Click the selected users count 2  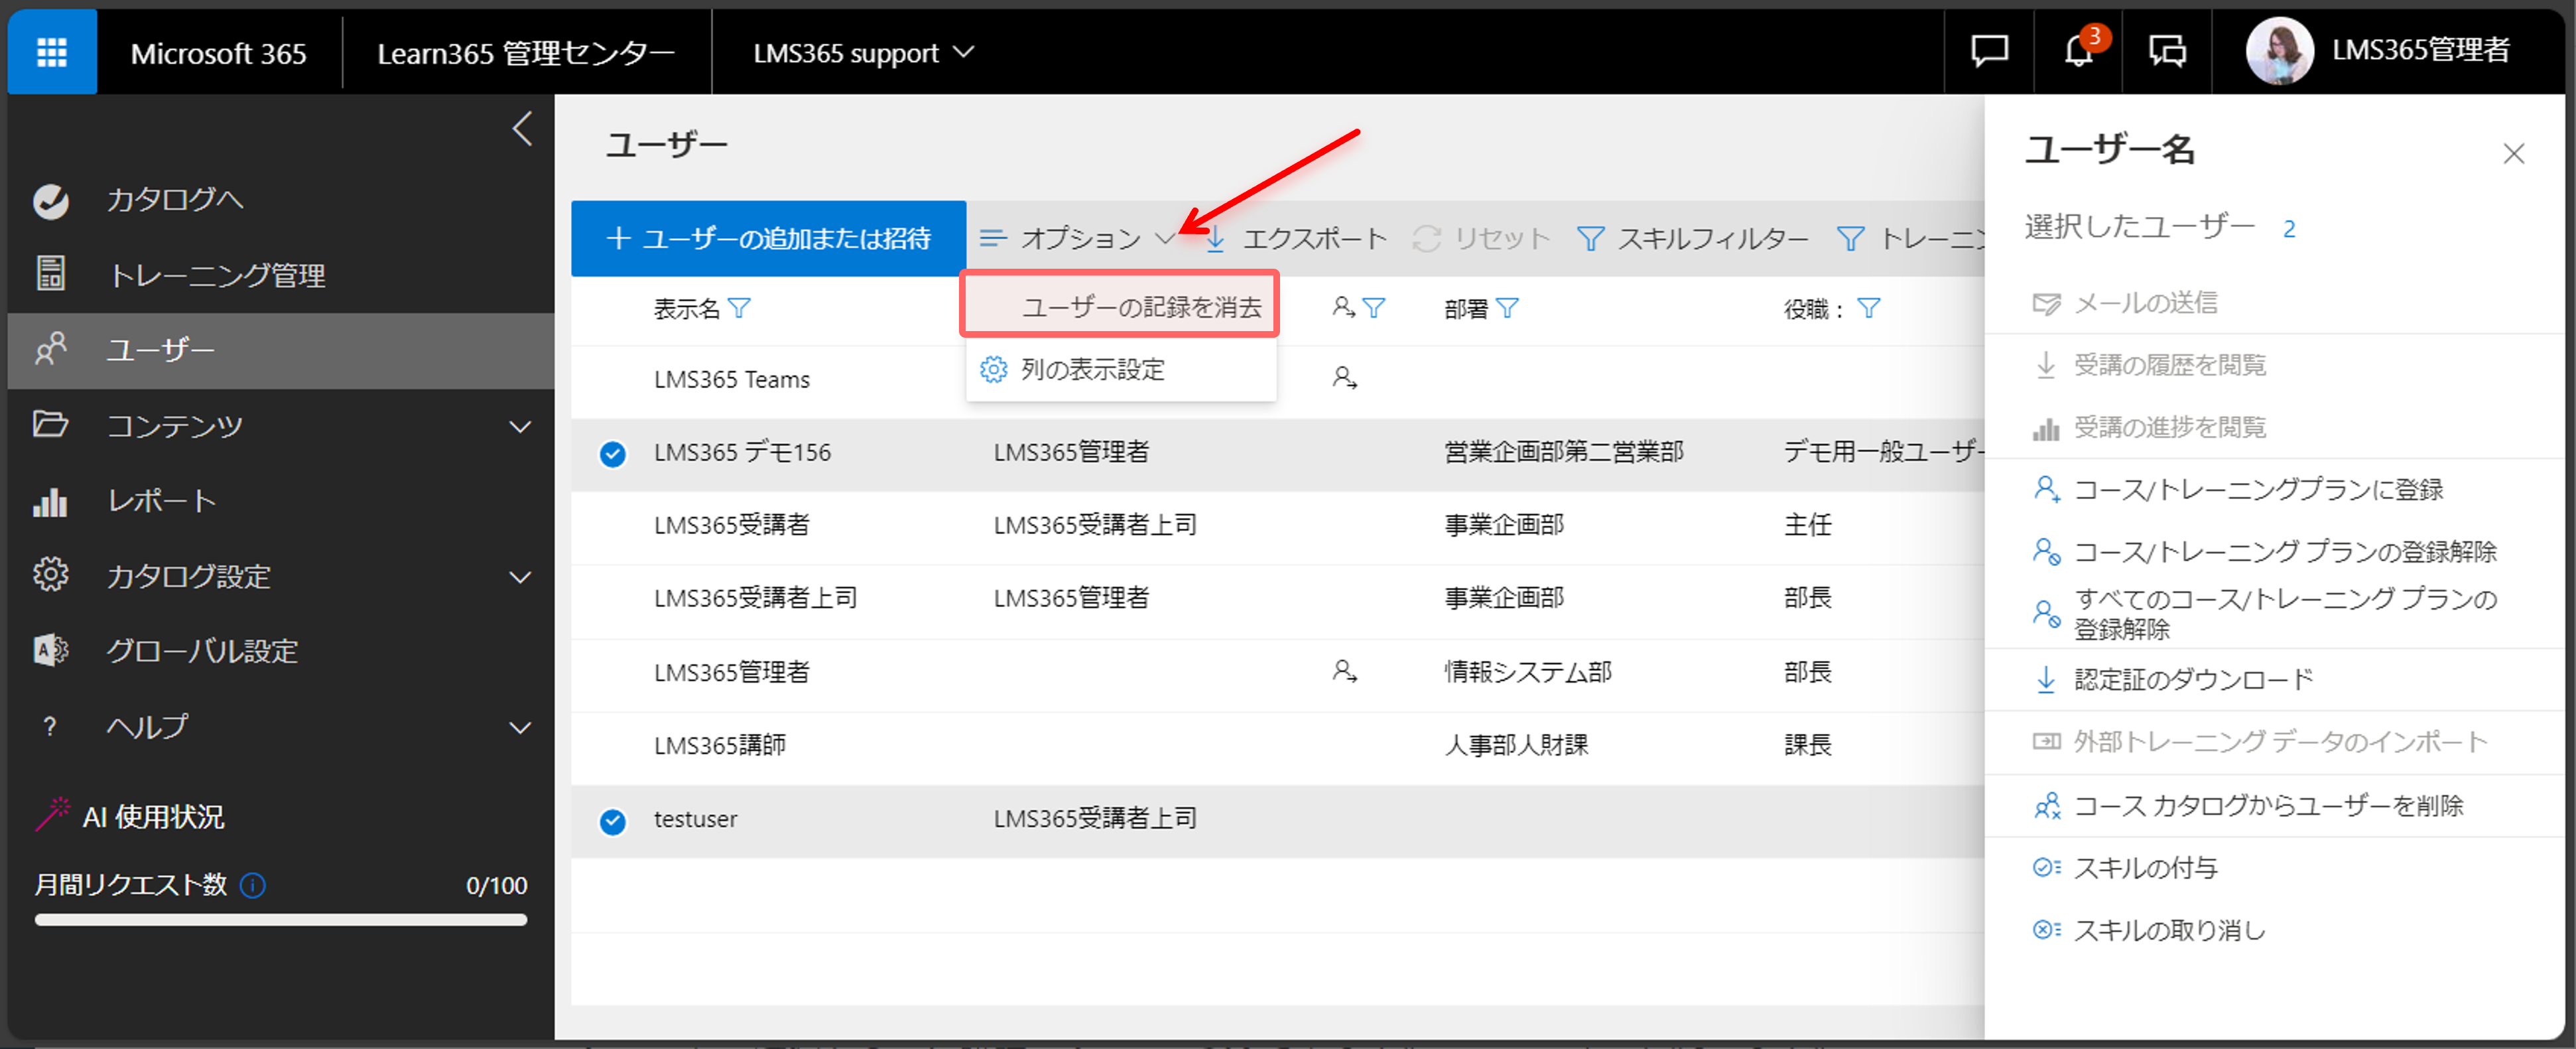click(2289, 229)
